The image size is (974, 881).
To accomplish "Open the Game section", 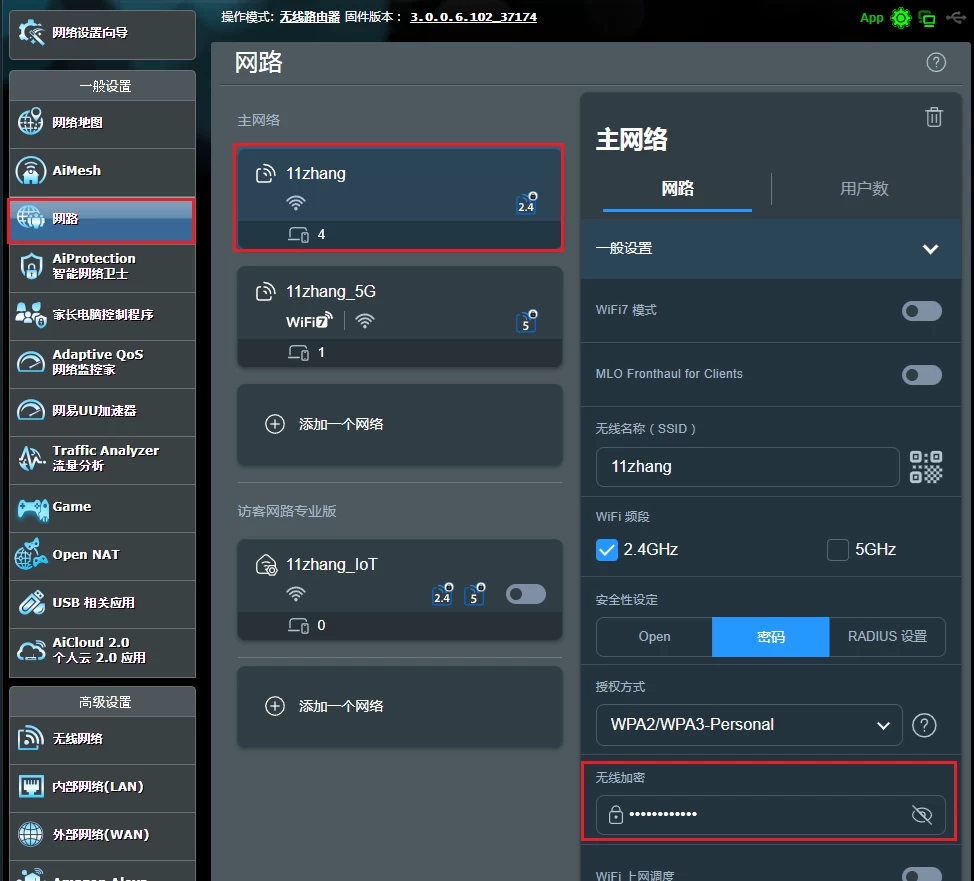I will 101,508.
